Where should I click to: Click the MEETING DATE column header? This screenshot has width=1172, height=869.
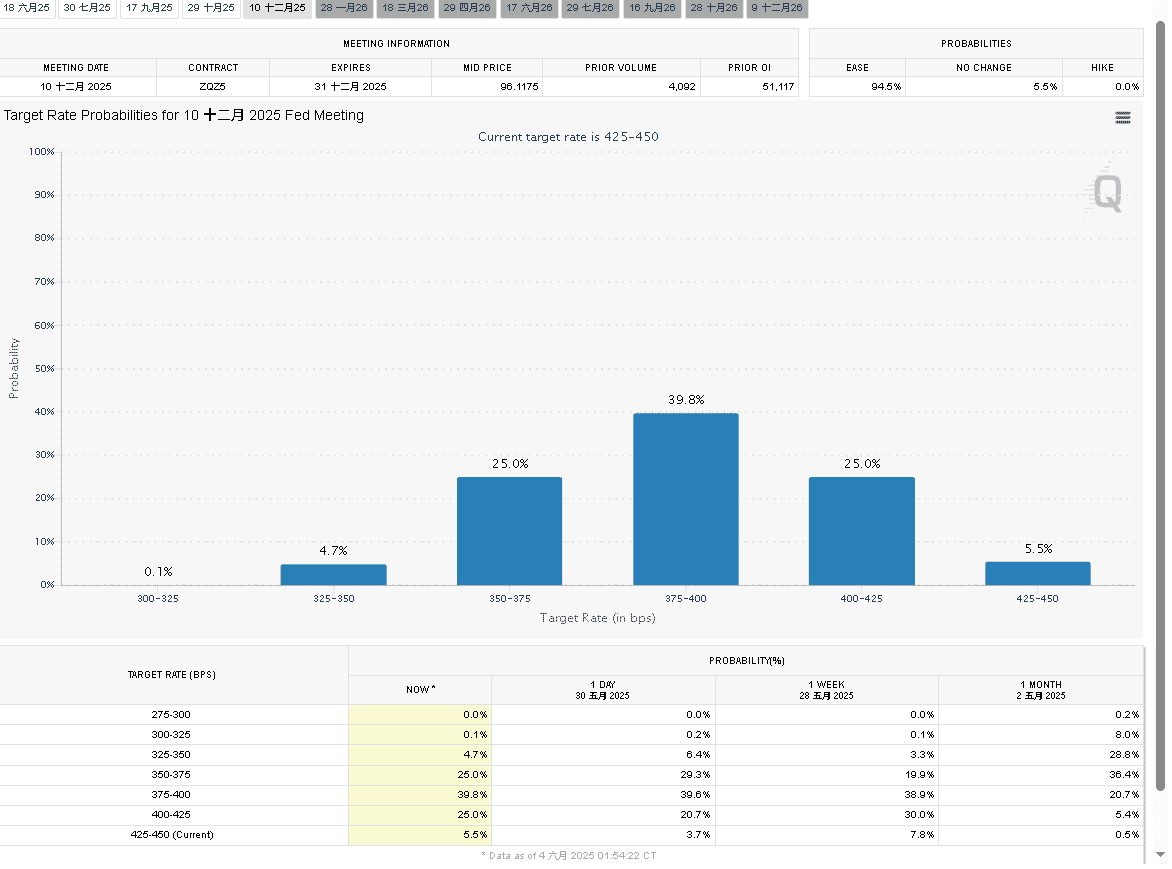click(x=75, y=67)
